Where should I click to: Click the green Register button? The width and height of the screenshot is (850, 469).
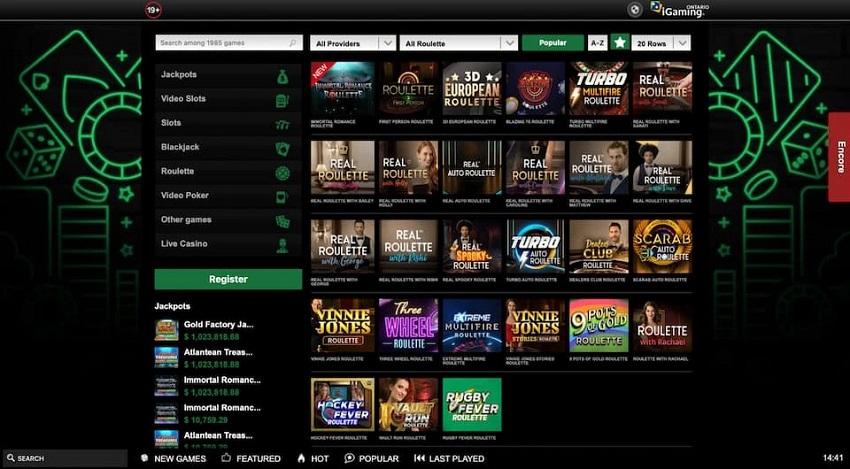point(228,279)
